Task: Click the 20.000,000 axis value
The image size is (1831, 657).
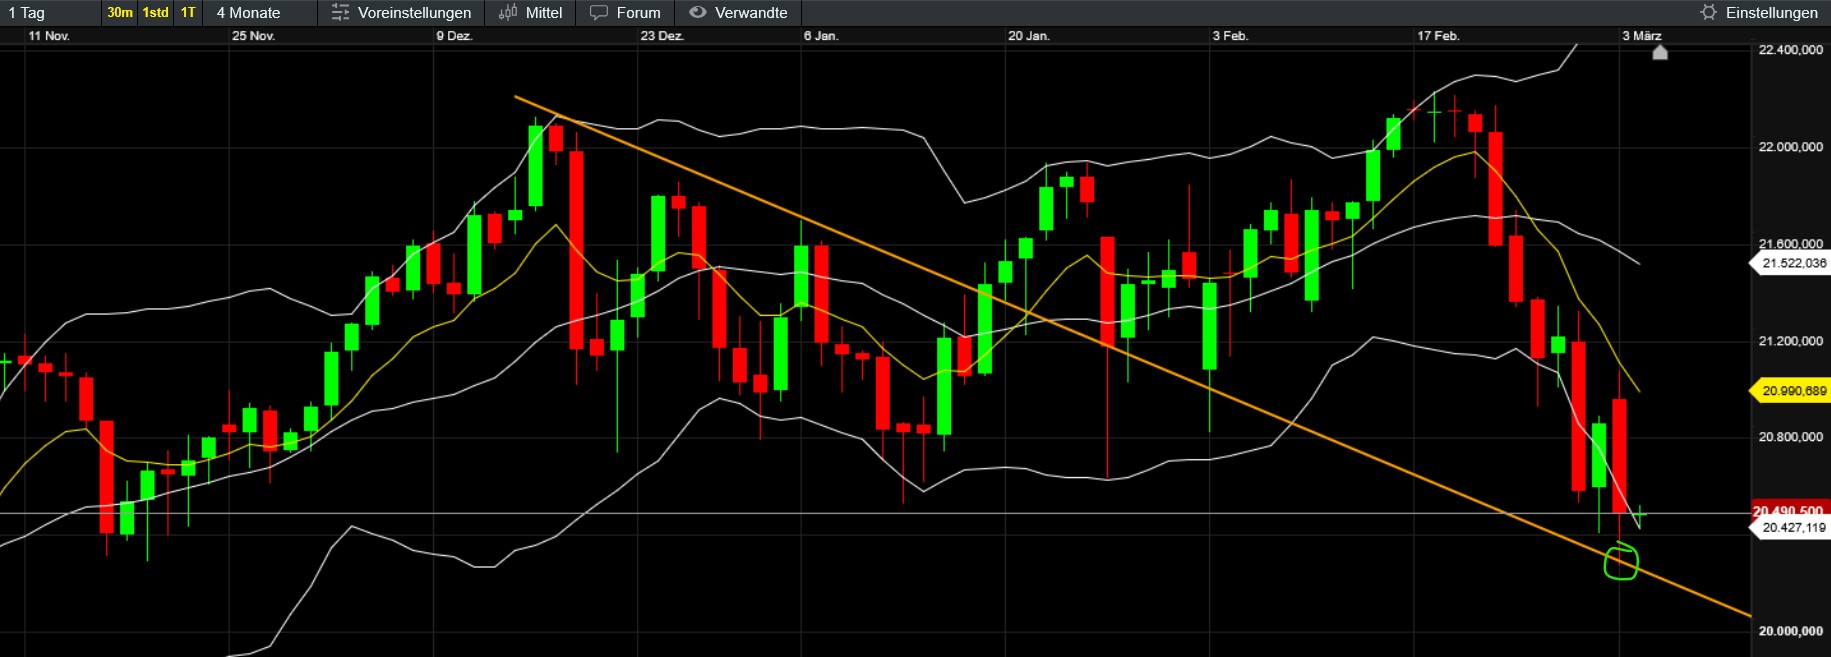Action: (1790, 631)
